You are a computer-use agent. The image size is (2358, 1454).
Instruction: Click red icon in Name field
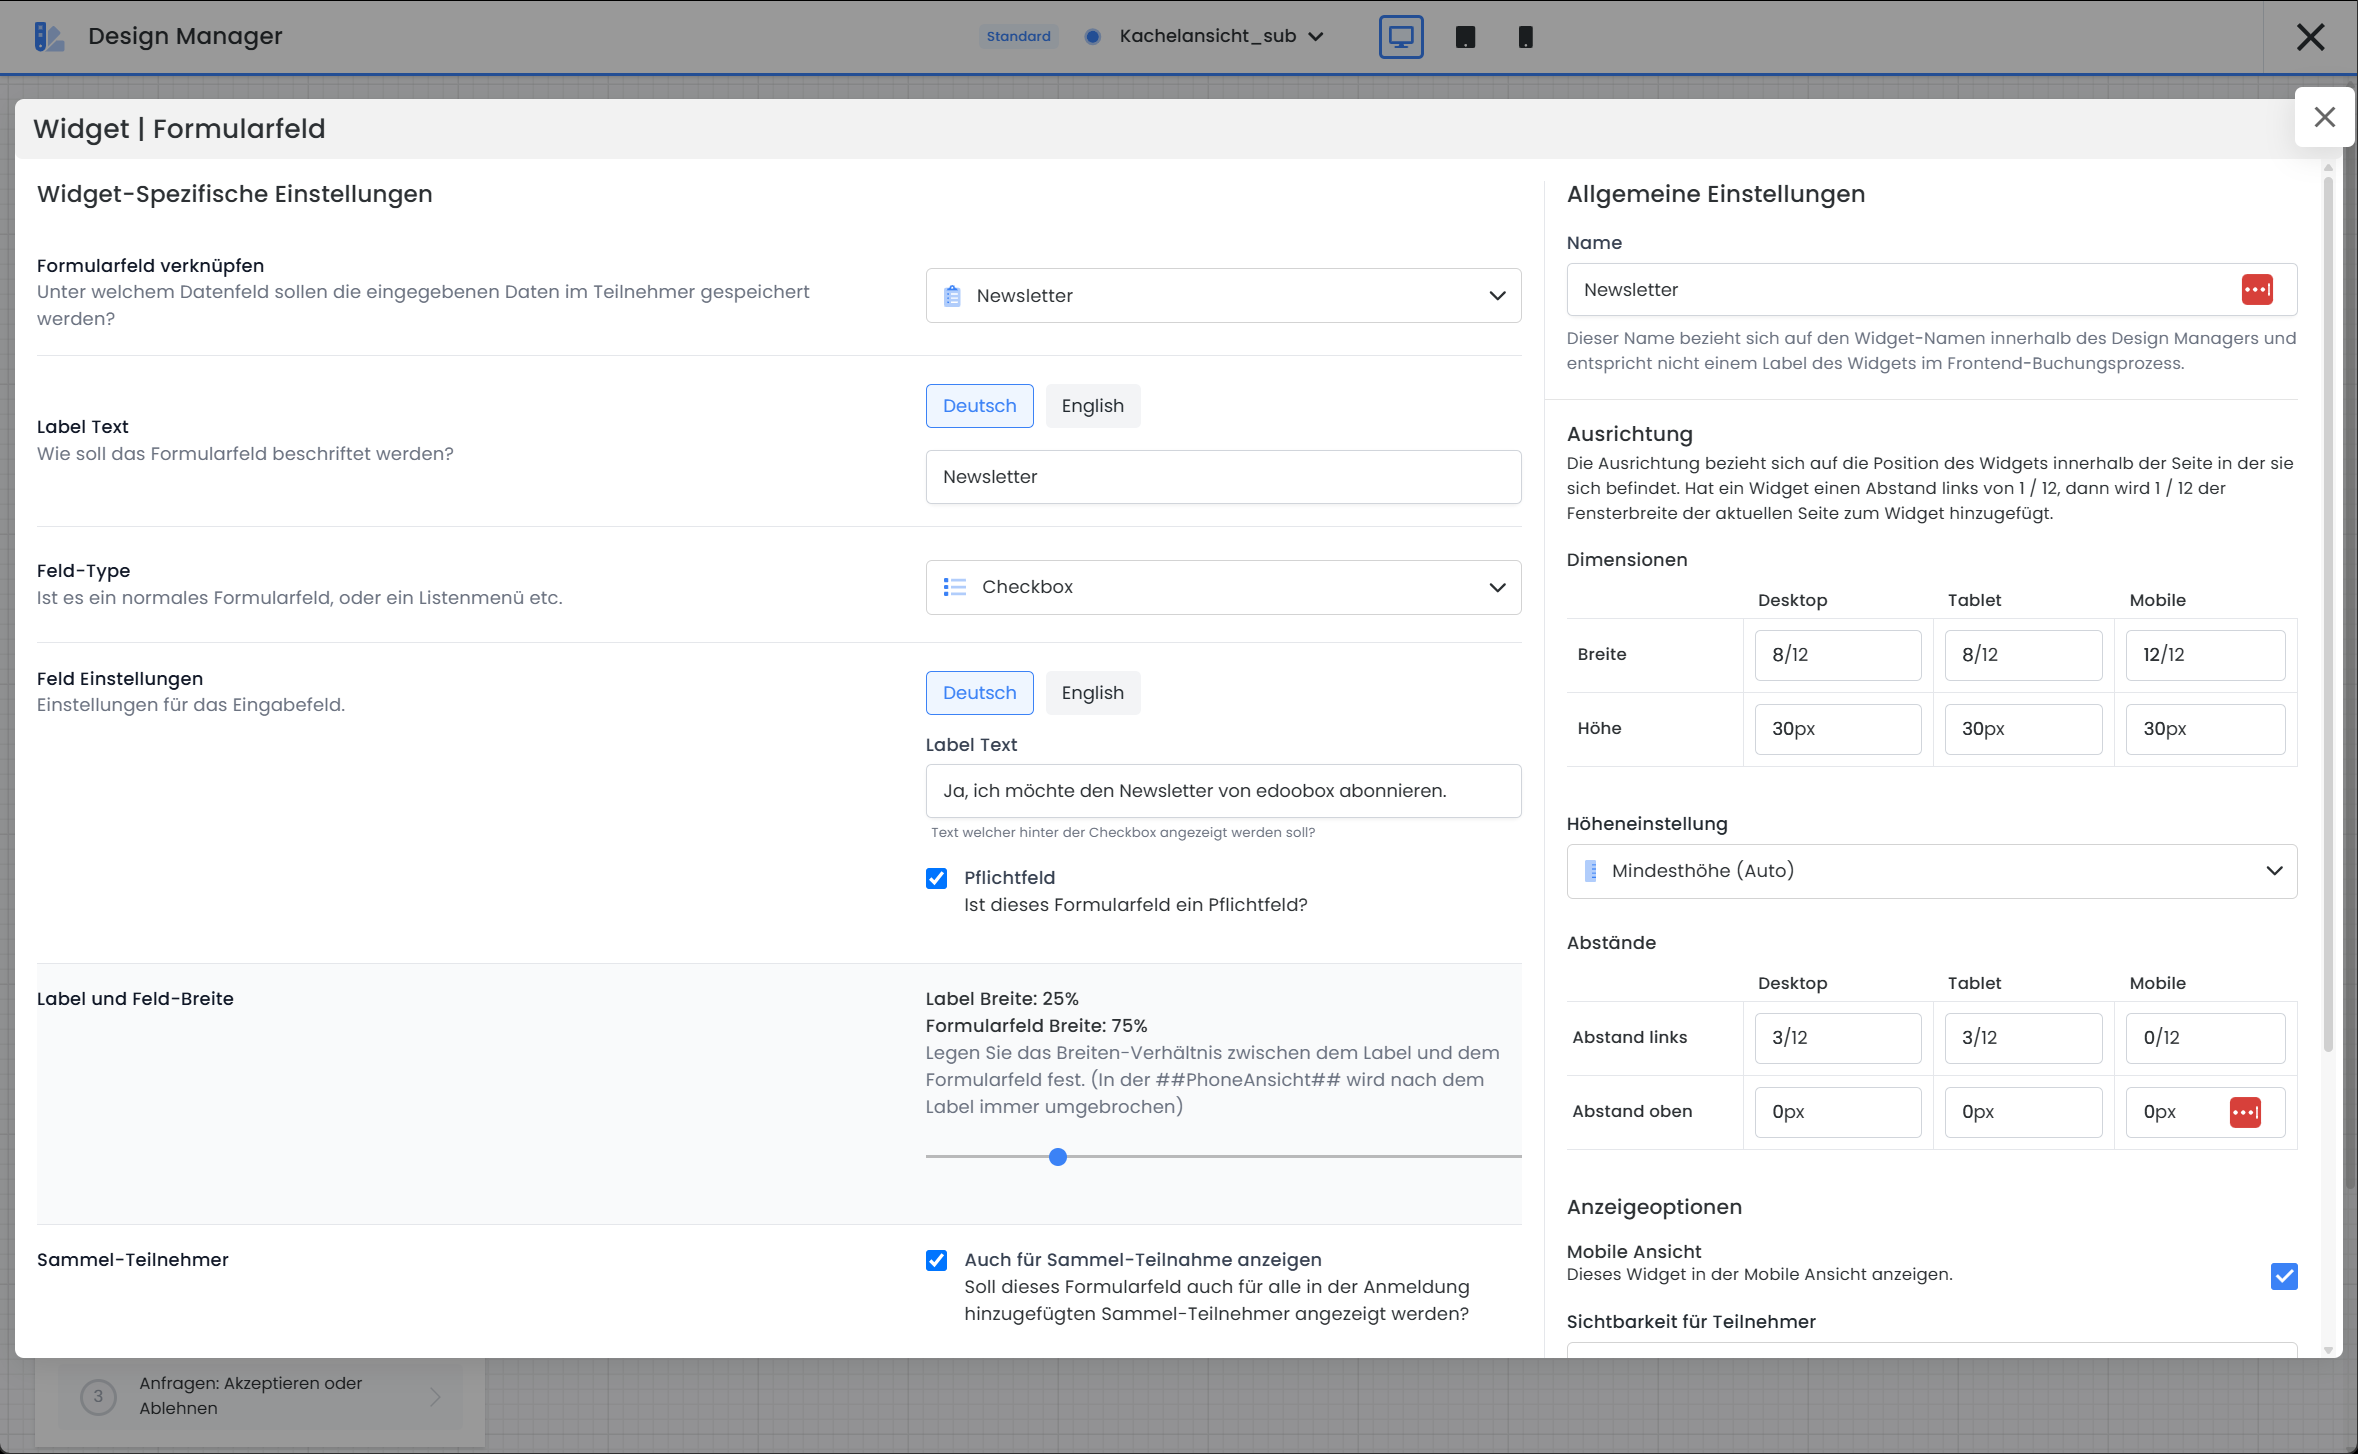point(2257,290)
